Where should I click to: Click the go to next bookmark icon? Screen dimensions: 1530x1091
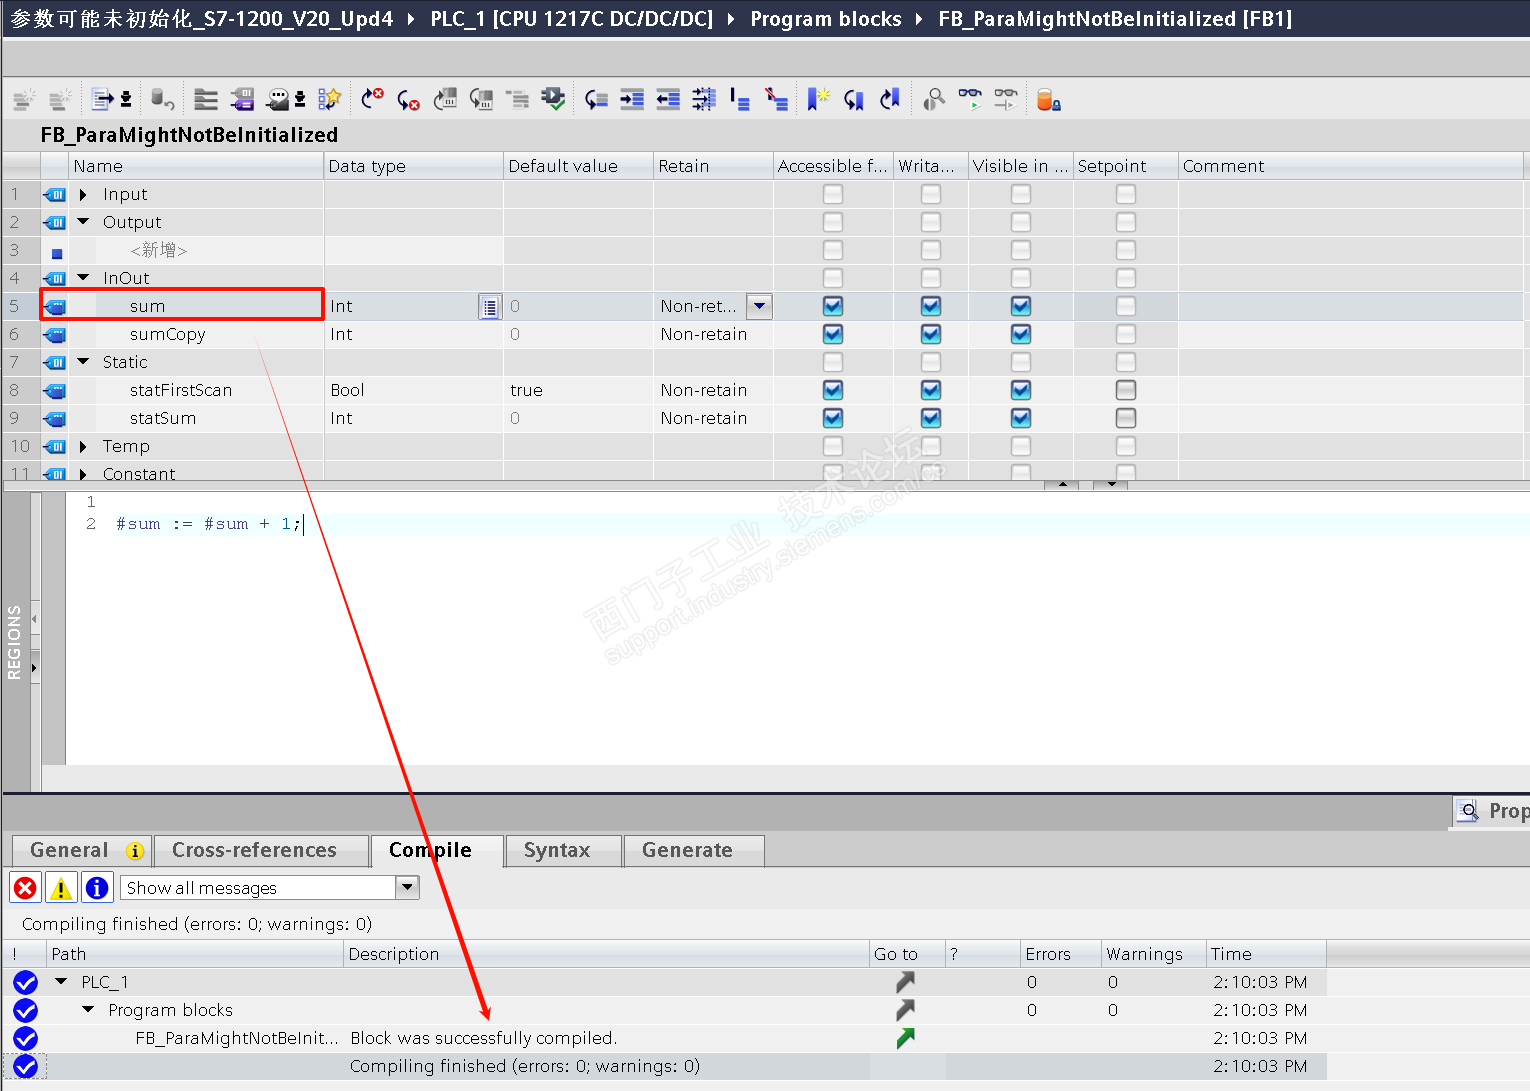854,99
